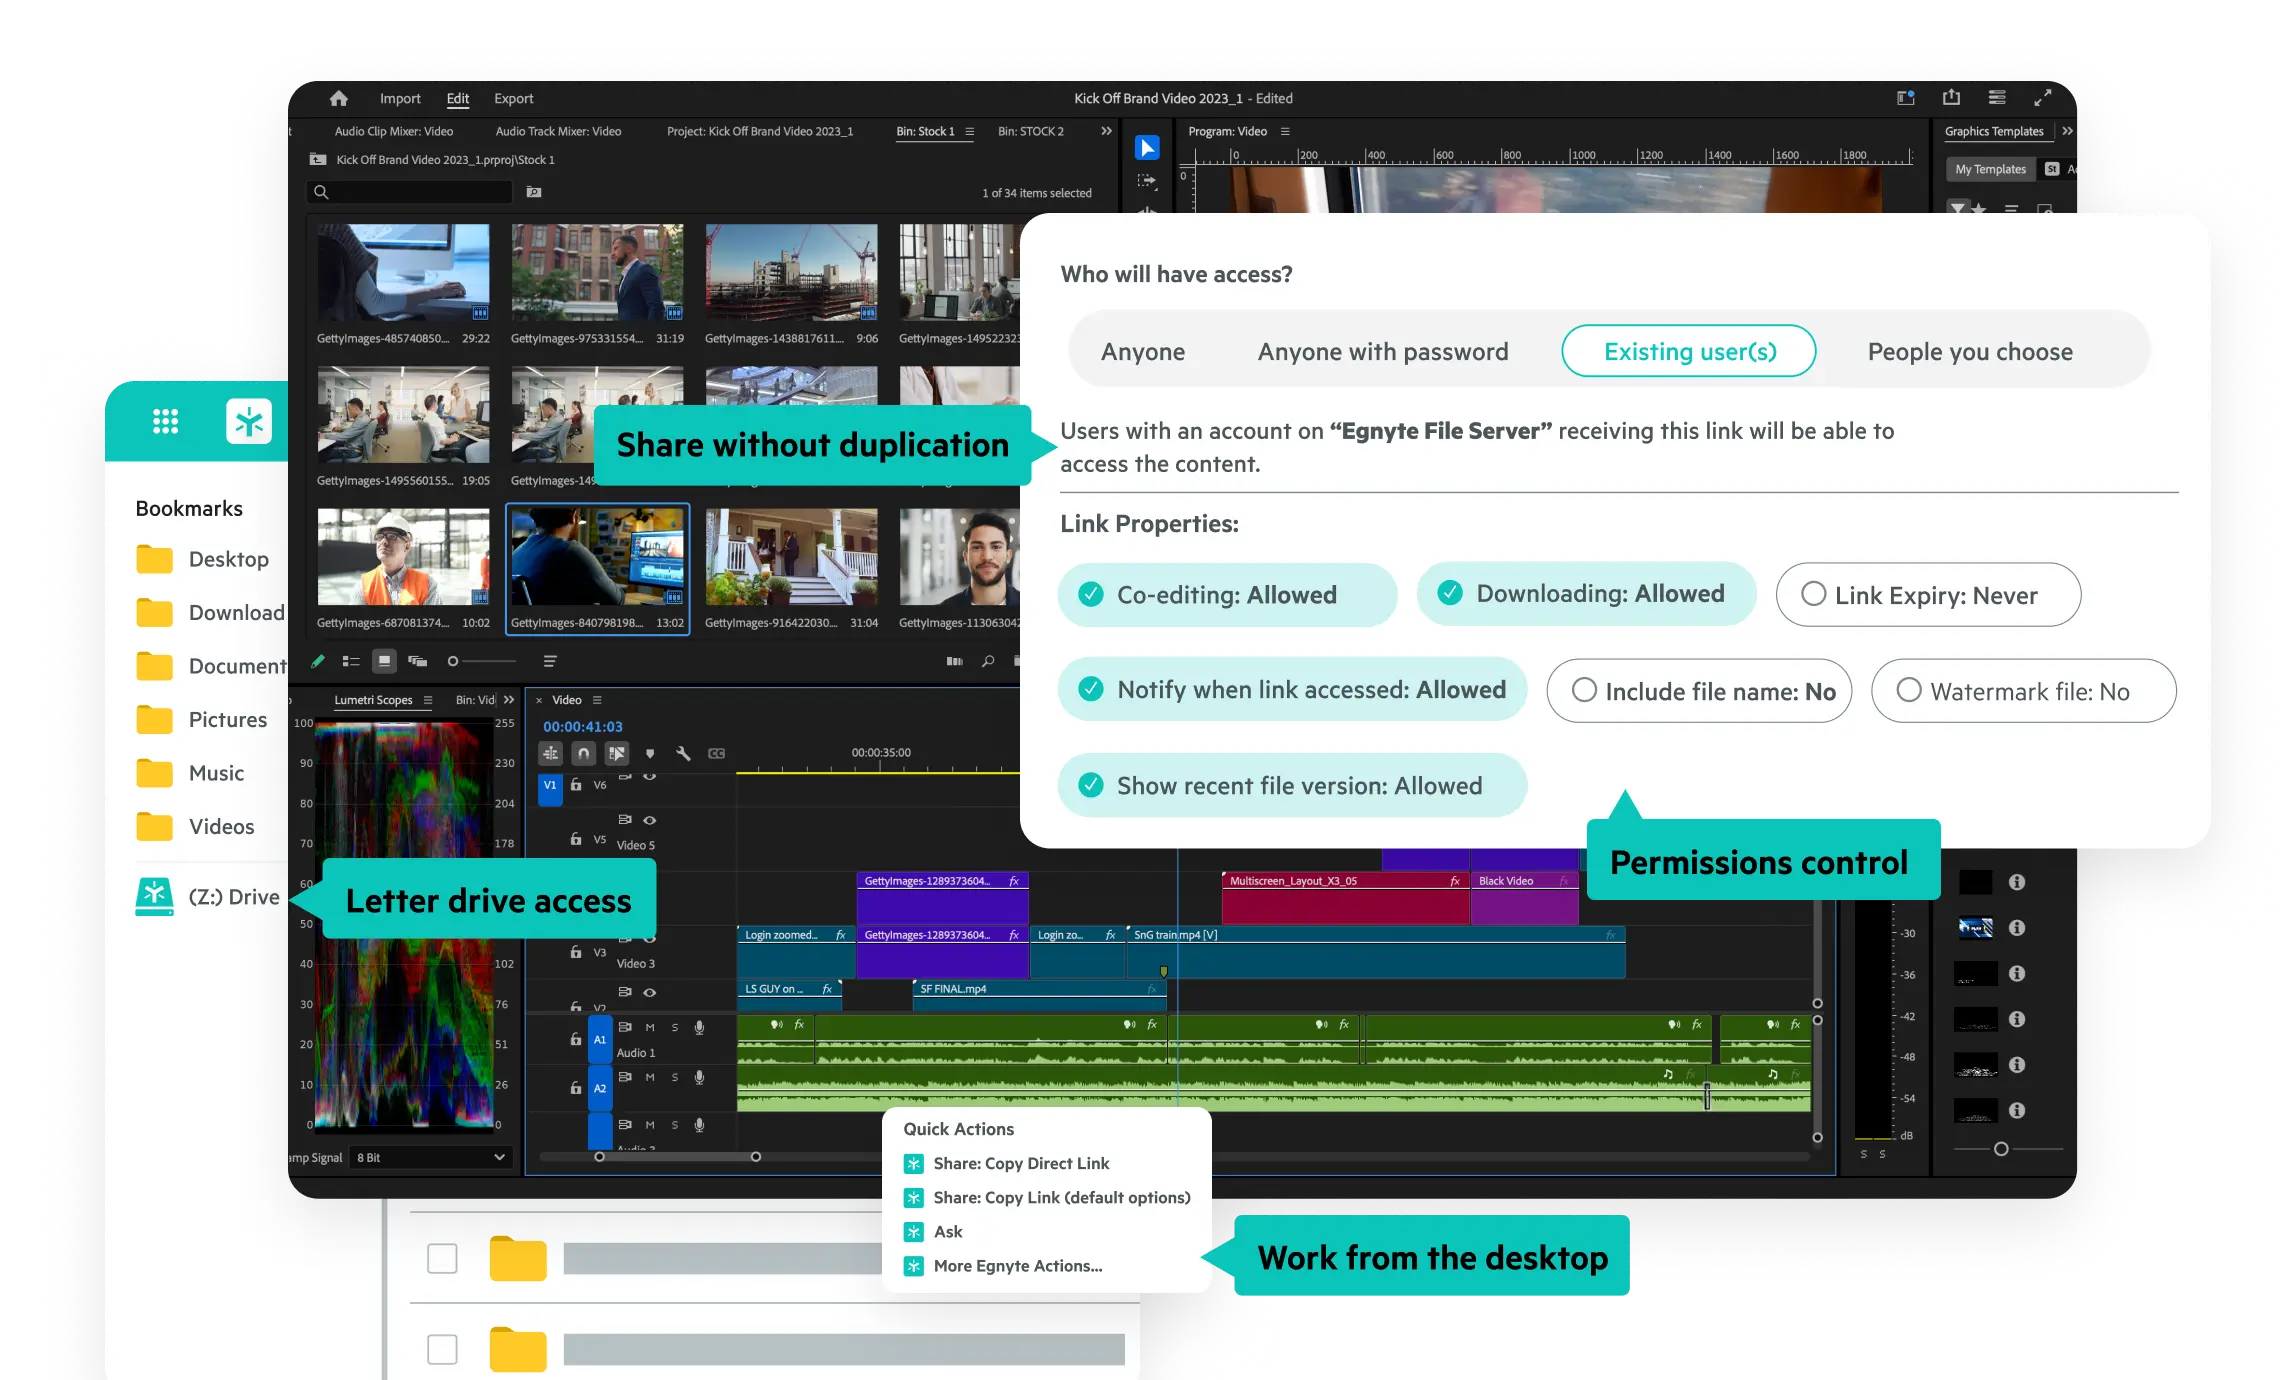Select the snap magnet icon in the timeline
This screenshot has height=1380, width=2280.
click(x=582, y=754)
